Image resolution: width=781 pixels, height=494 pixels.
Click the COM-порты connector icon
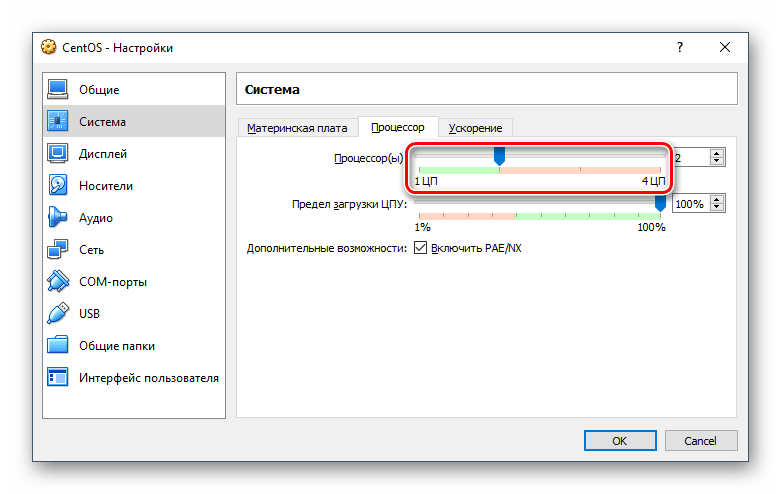point(58,281)
